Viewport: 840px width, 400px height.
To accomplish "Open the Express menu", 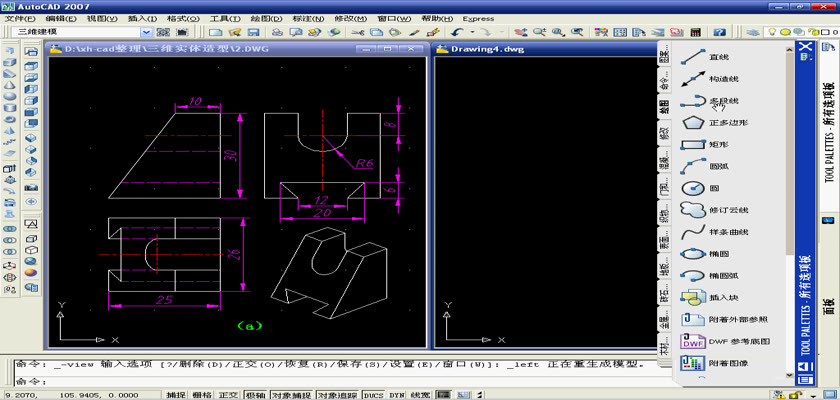I will click(x=478, y=19).
